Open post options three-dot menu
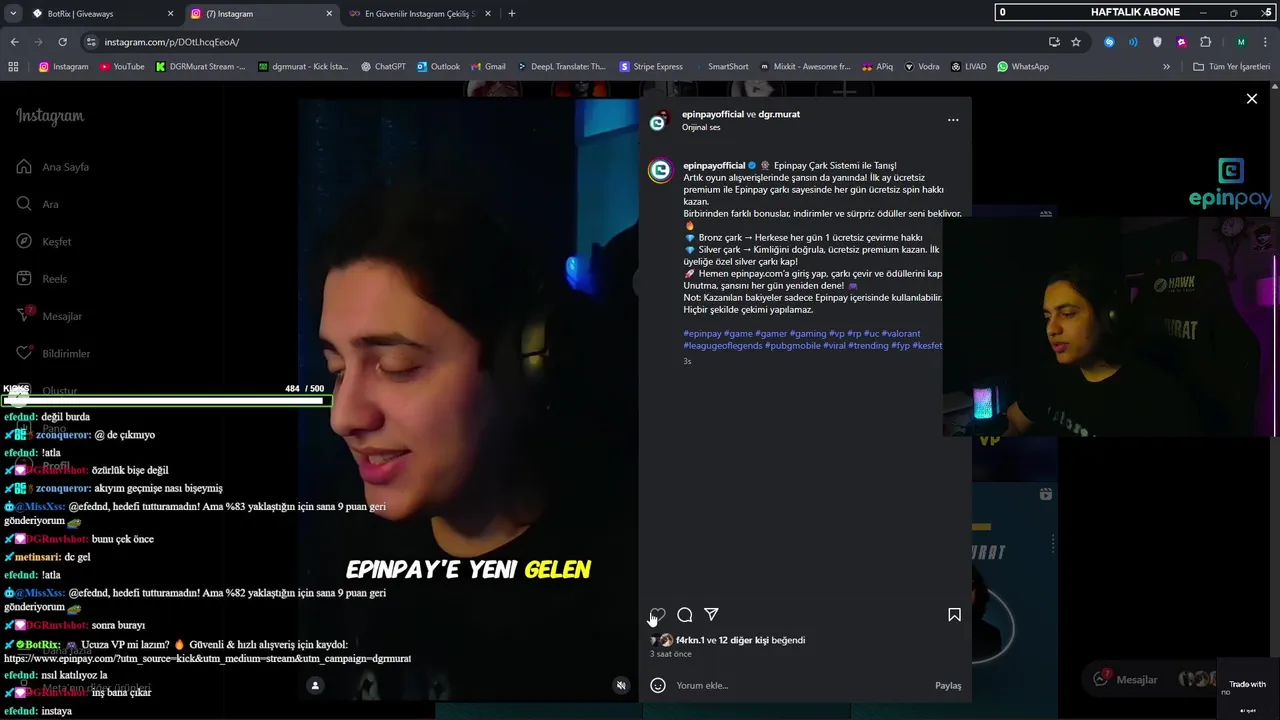 point(953,120)
